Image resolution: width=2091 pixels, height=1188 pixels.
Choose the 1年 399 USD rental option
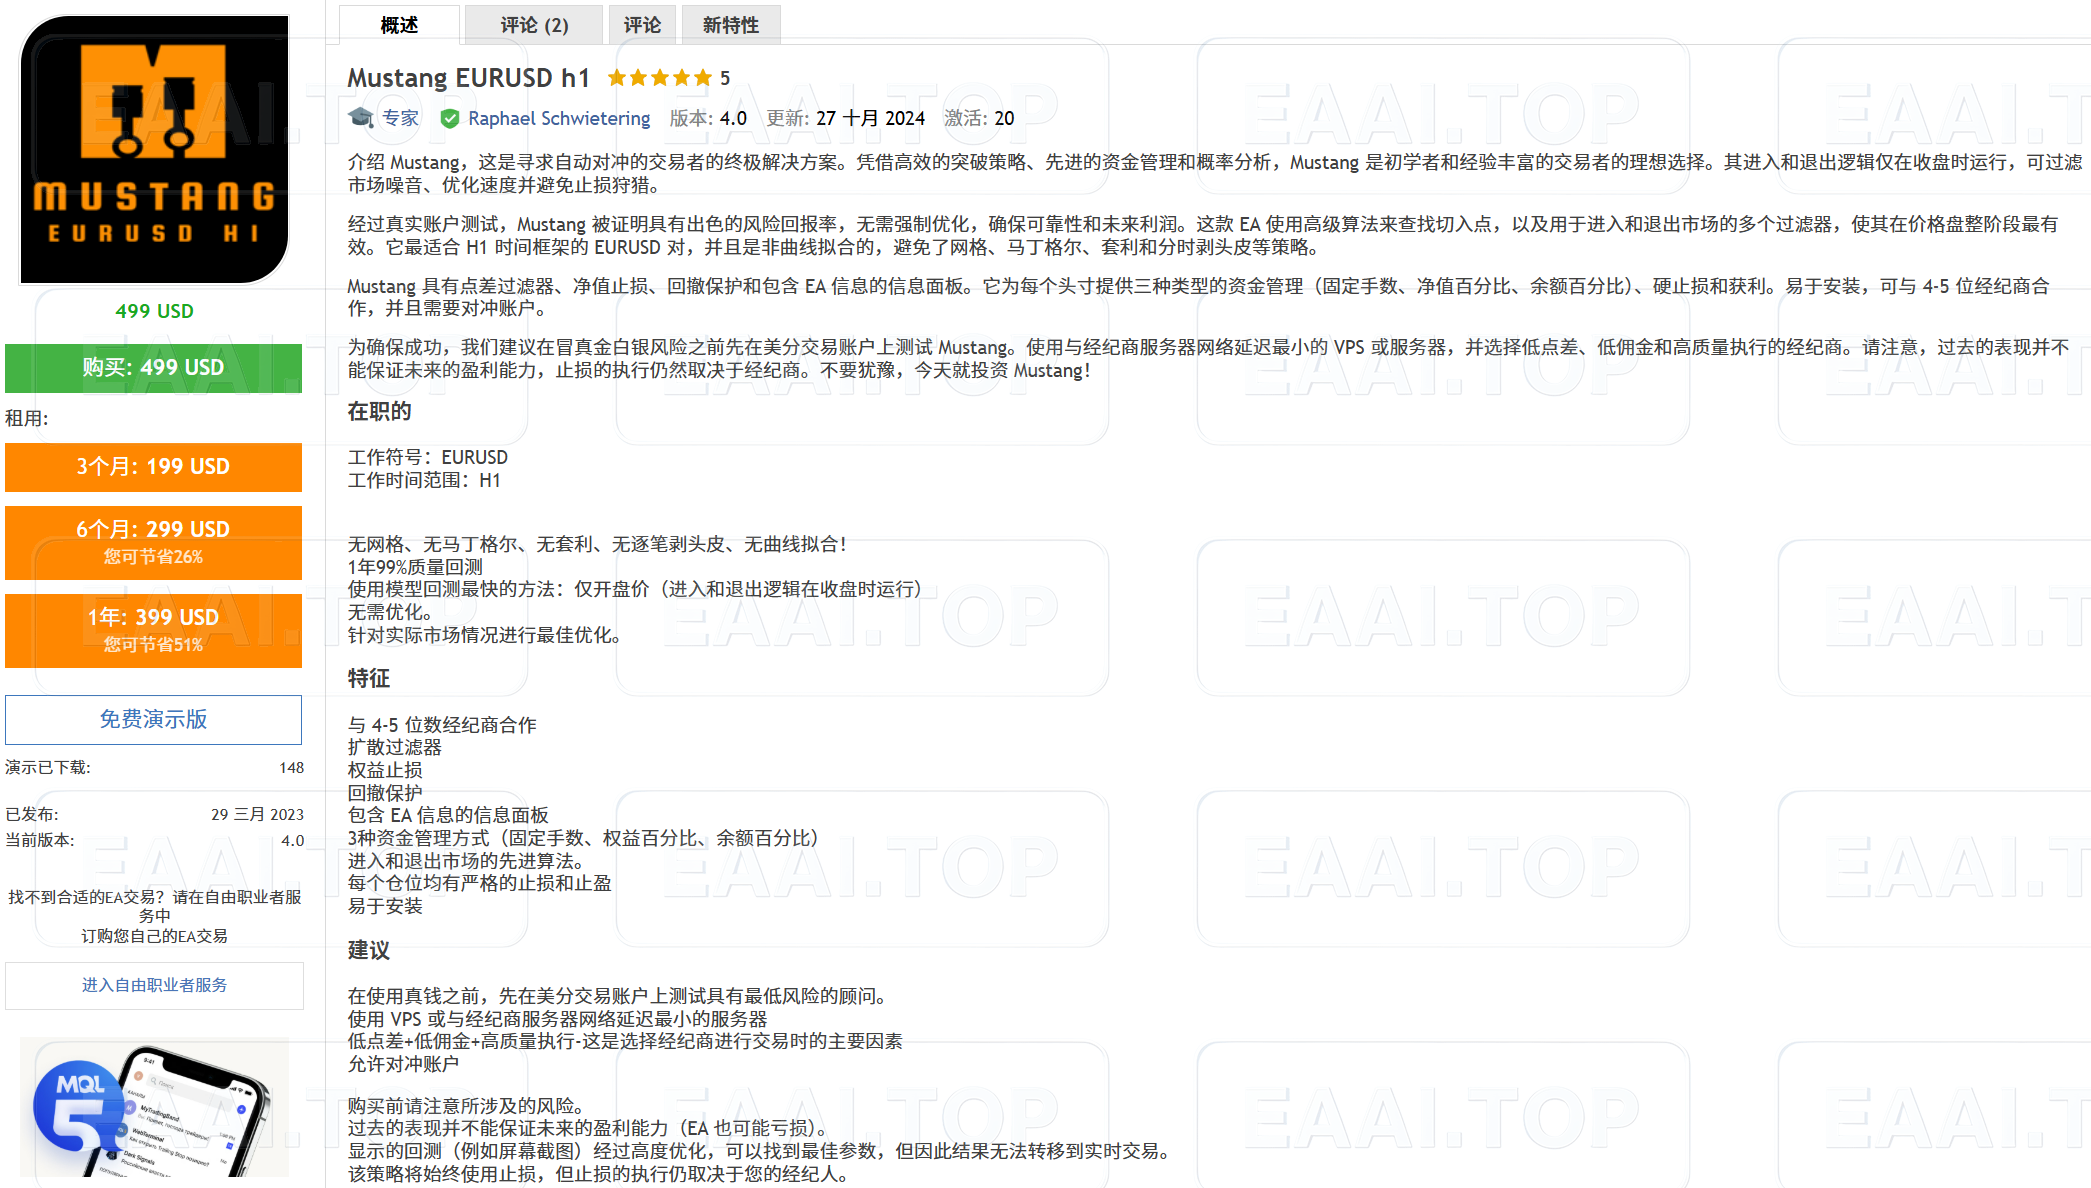(153, 630)
